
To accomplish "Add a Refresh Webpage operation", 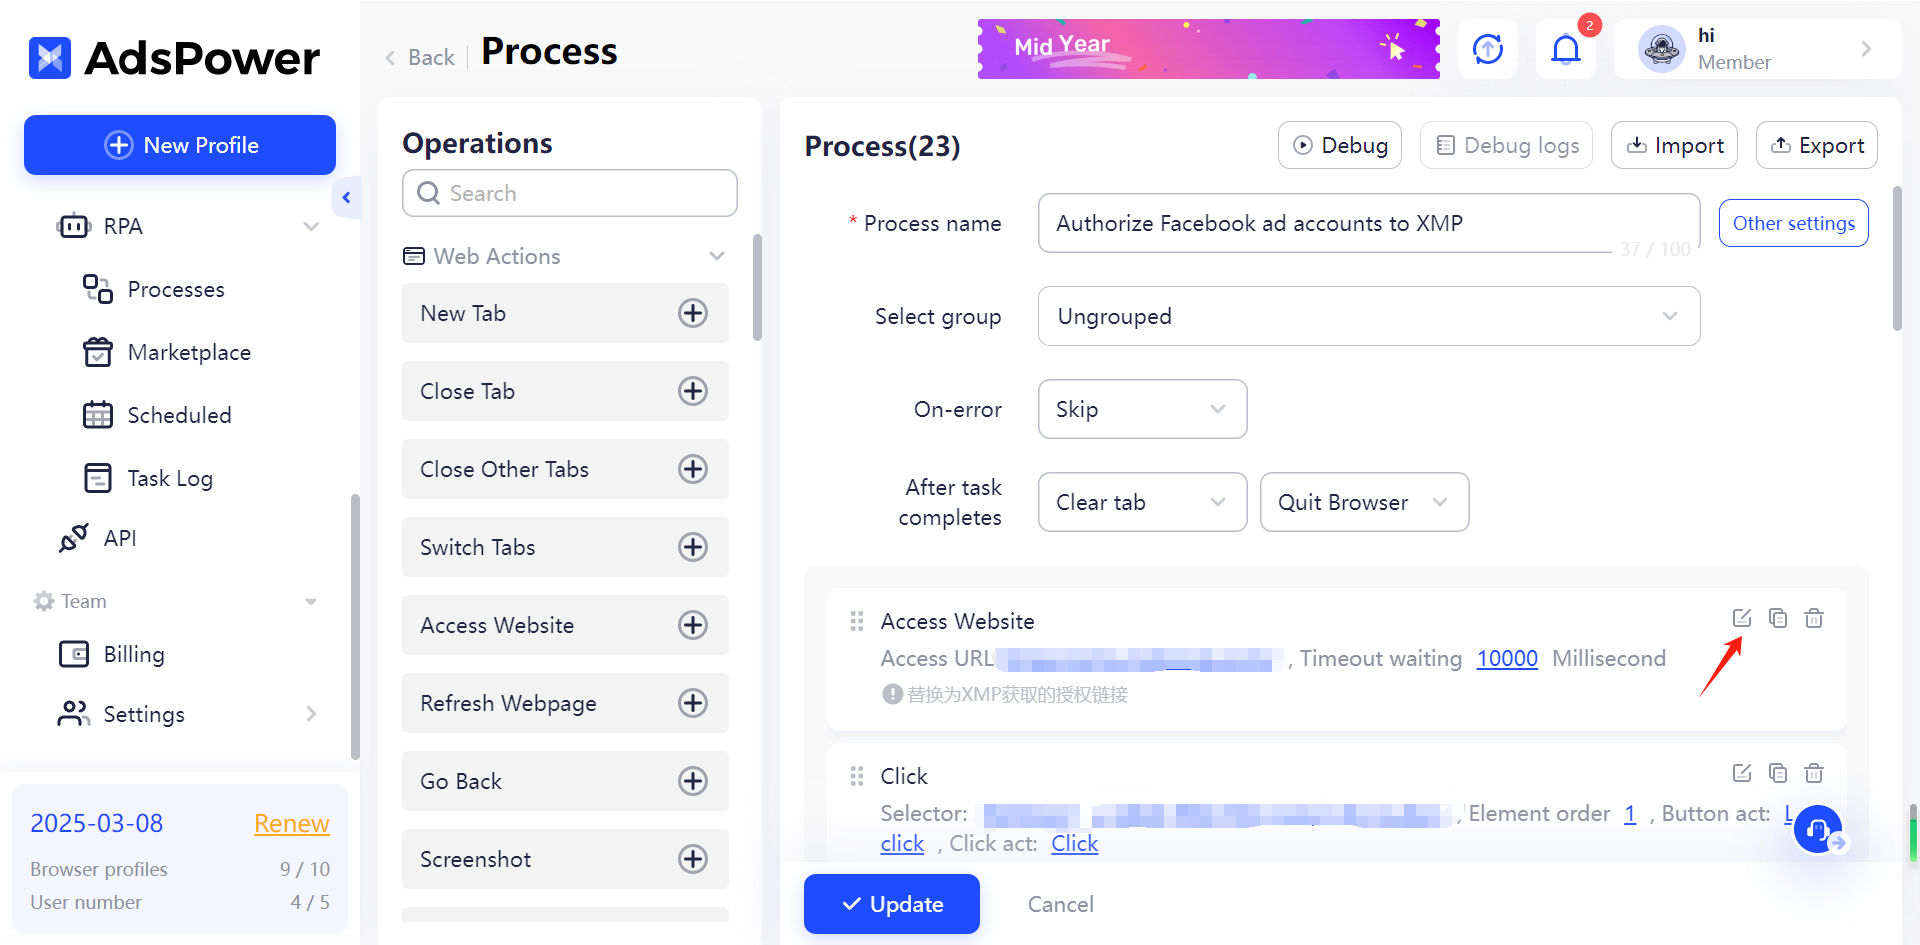I will (693, 703).
